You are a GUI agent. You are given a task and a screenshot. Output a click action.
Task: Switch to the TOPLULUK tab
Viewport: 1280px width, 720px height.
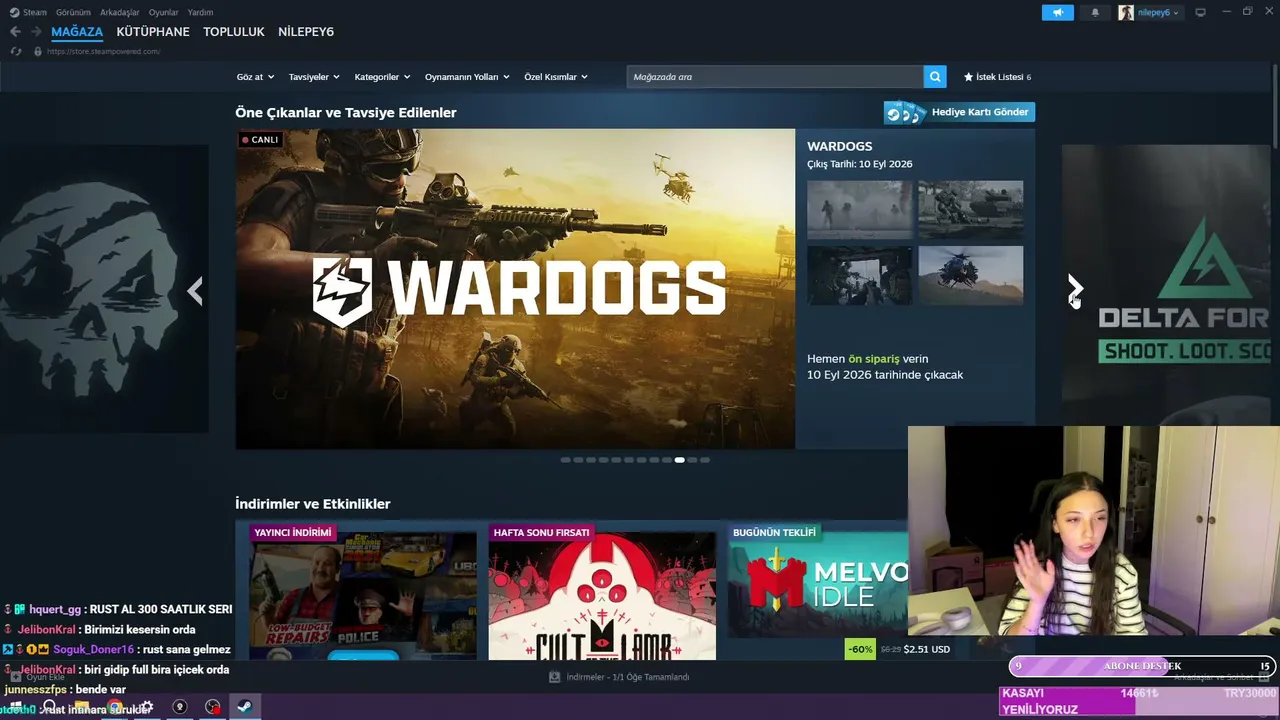[x=234, y=32]
